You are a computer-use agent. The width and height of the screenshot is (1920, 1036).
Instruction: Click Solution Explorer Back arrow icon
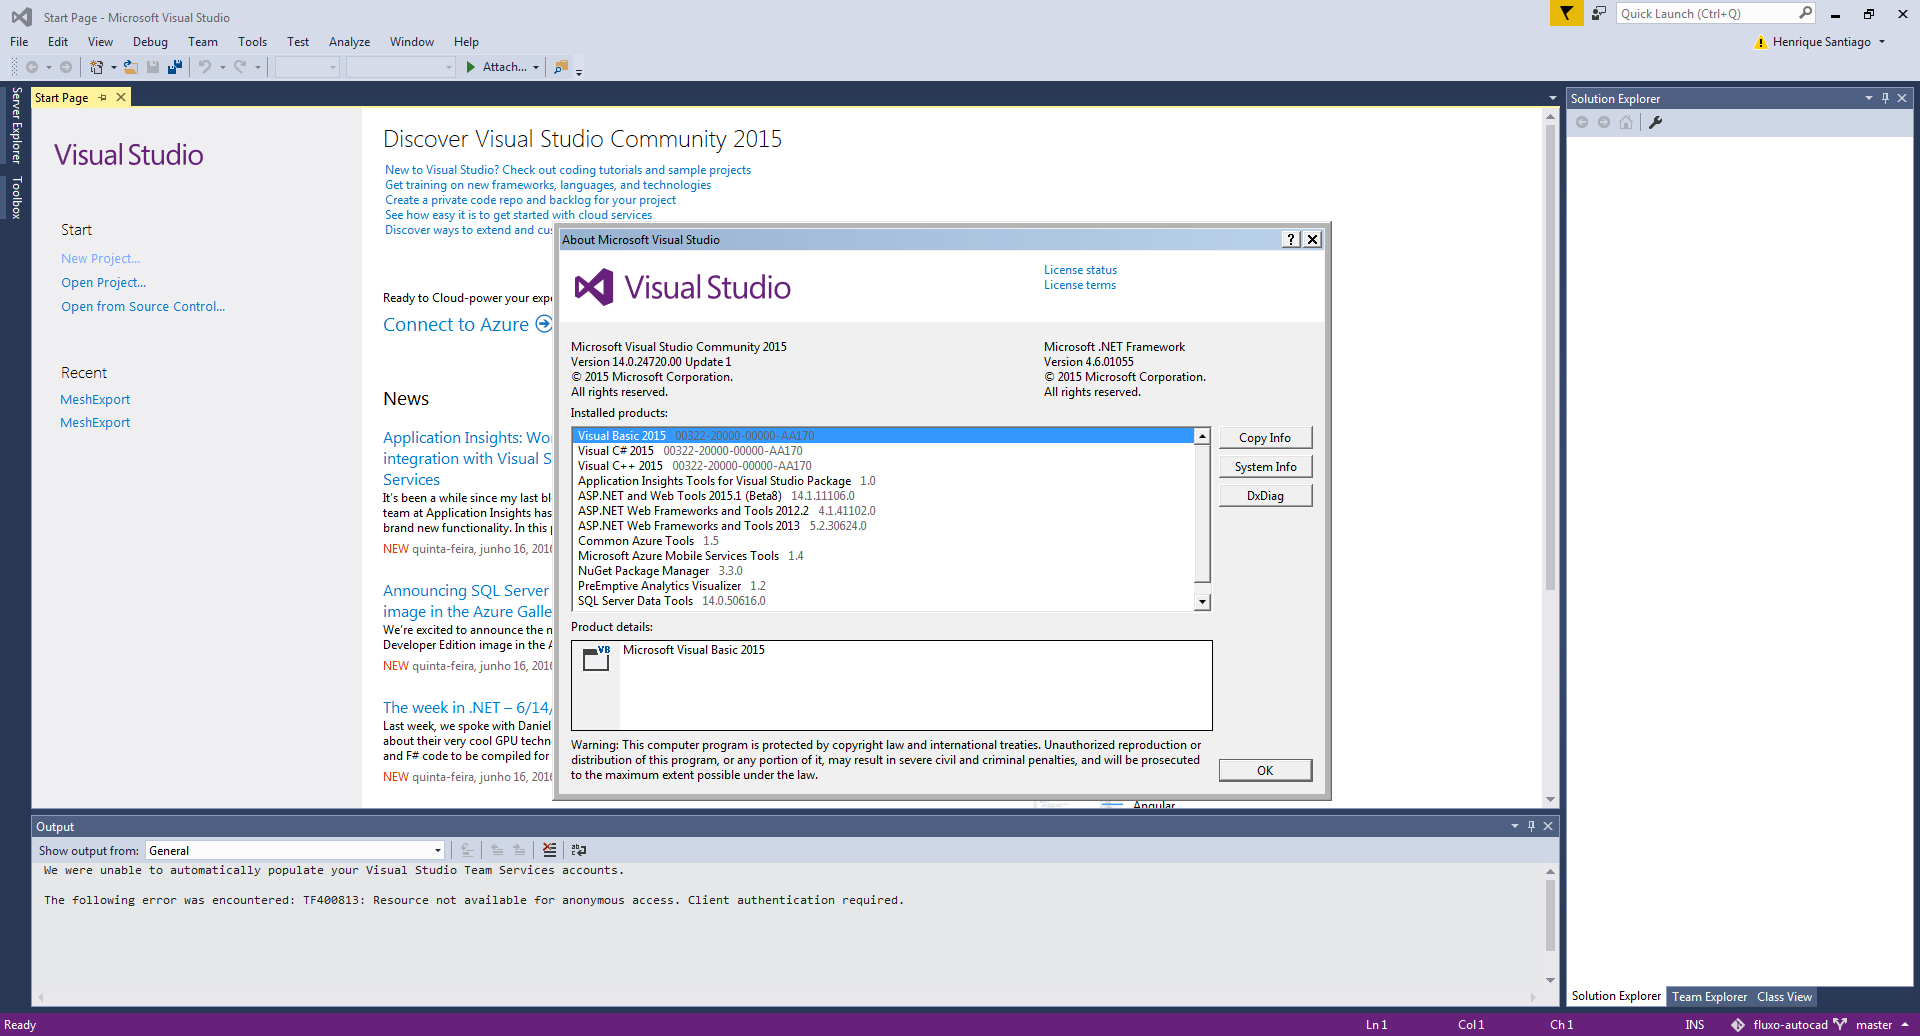1582,122
